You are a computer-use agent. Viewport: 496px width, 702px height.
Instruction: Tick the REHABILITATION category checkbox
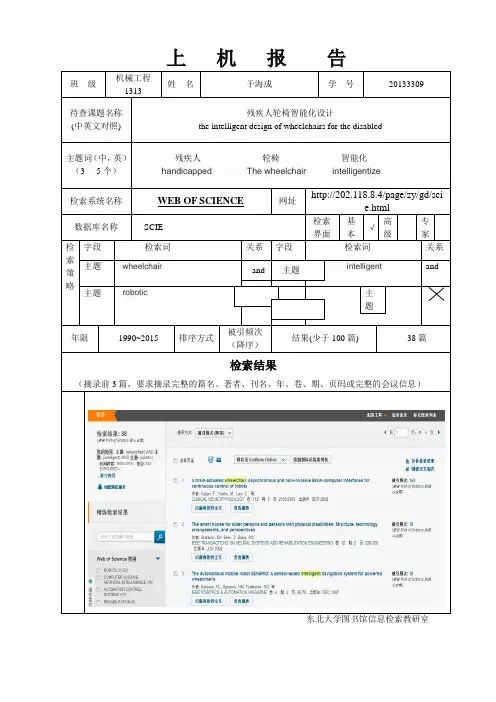point(98,603)
